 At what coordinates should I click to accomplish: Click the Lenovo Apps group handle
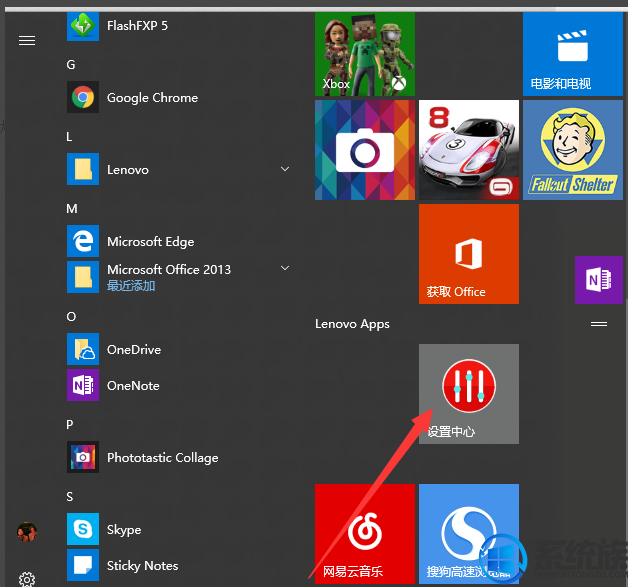click(x=599, y=324)
